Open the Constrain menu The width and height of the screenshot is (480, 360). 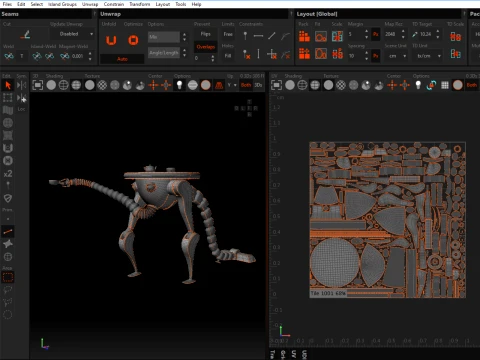point(114,4)
